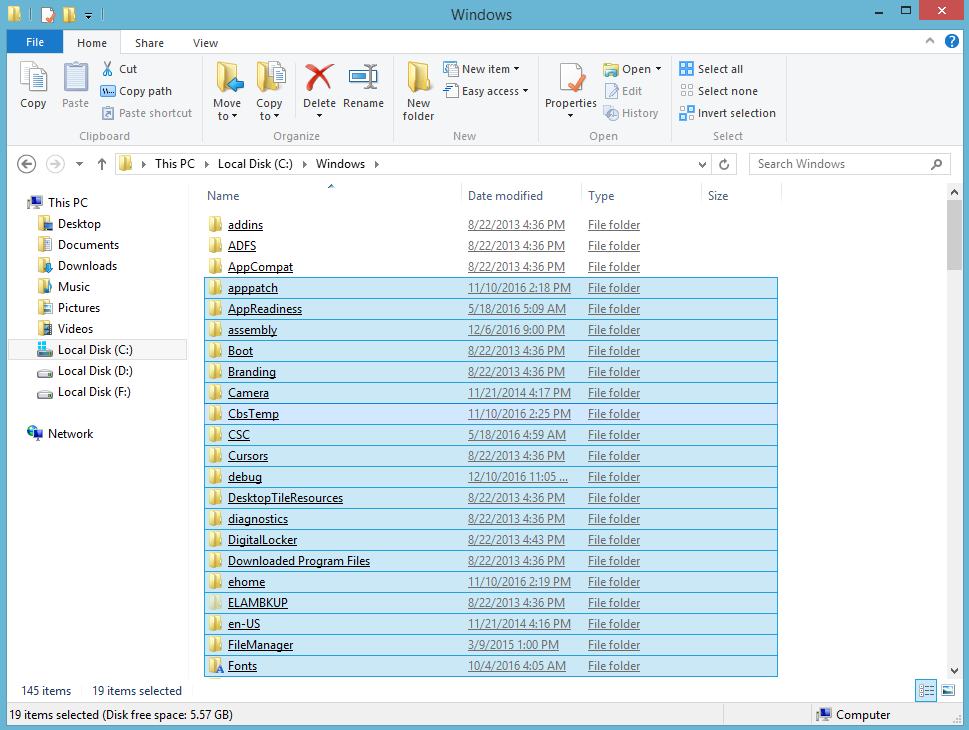This screenshot has width=969, height=730.
Task: Go back with the Back arrow
Action: pyautogui.click(x=26, y=164)
